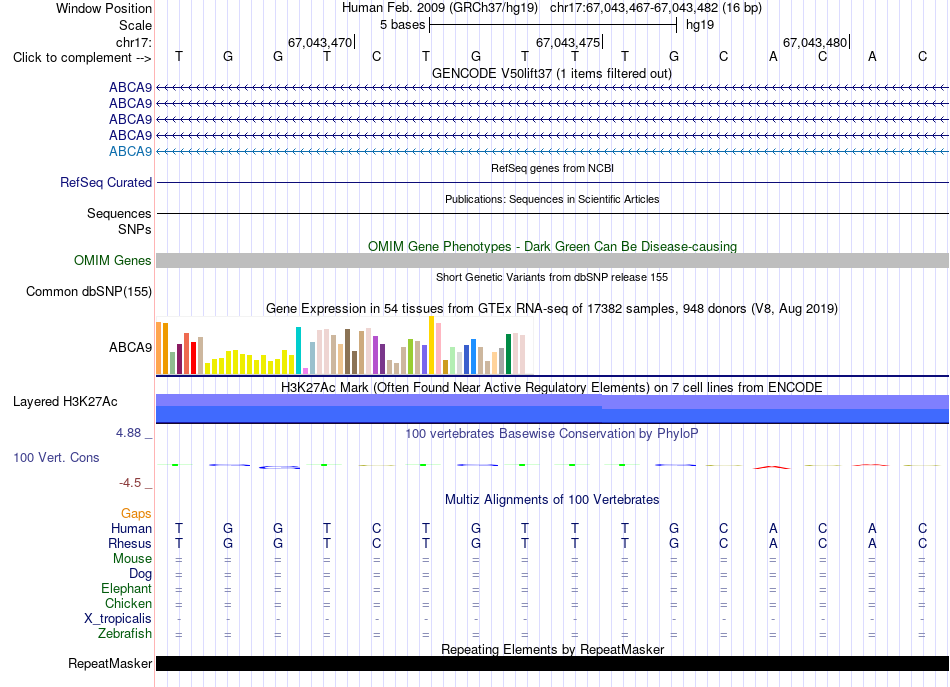Click the black RepeatMasker bar

[552, 663]
